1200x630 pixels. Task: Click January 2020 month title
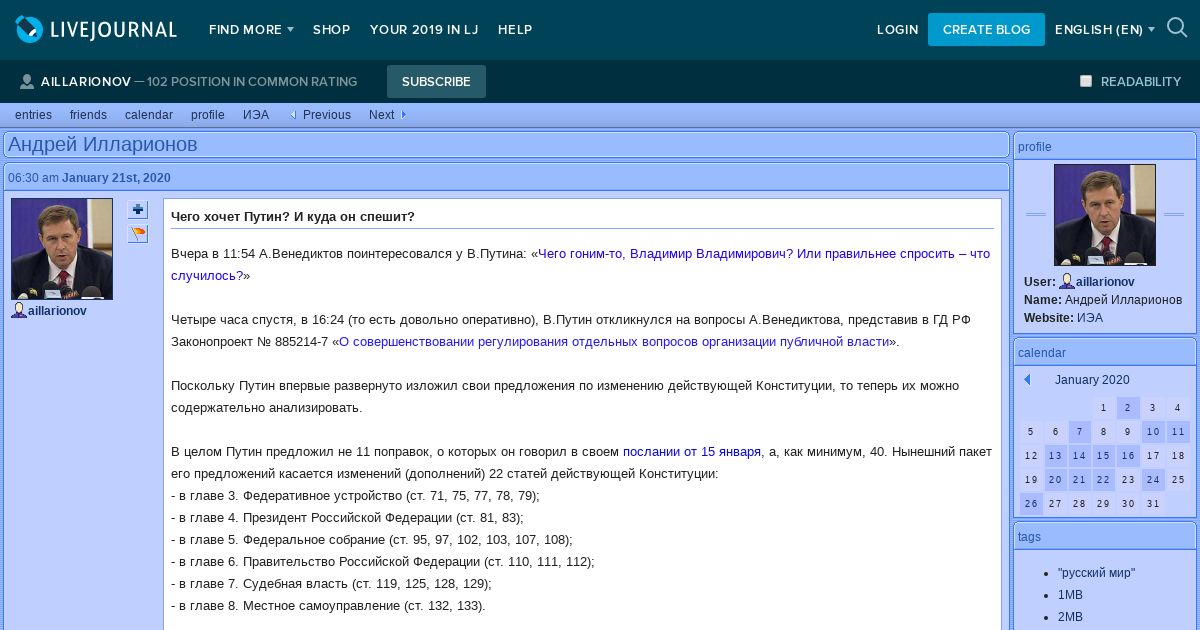1092,380
